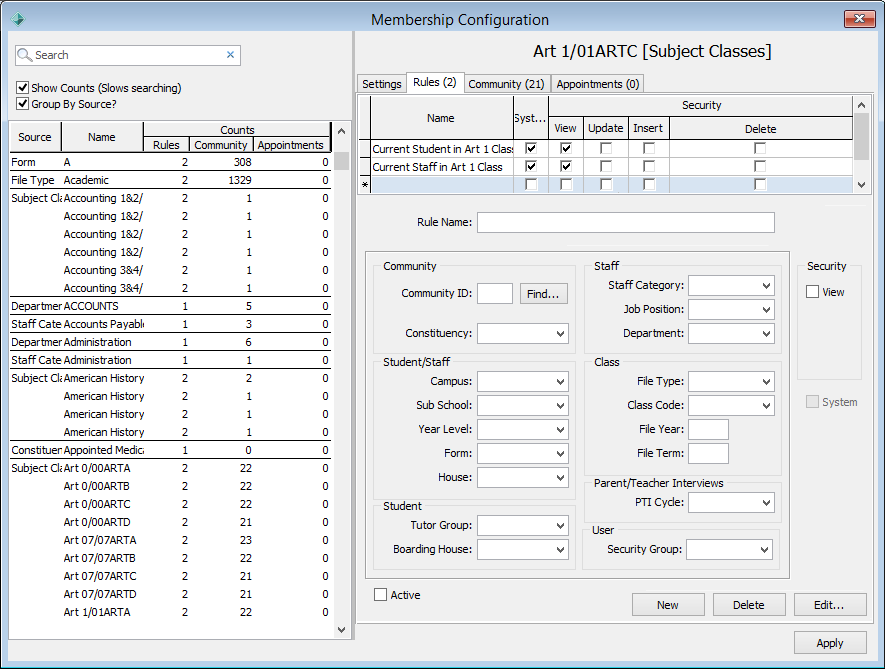885x669 pixels.
Task: Sort by the Source column header
Action: tap(35, 137)
